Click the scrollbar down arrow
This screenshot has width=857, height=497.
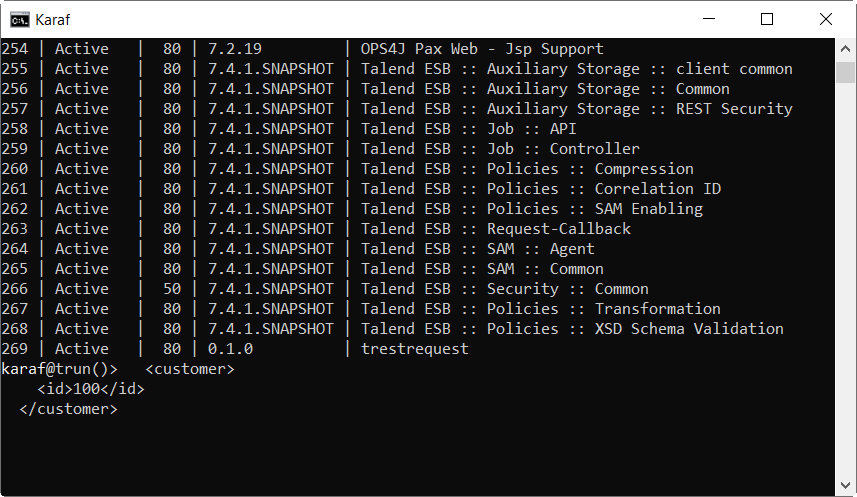845,487
